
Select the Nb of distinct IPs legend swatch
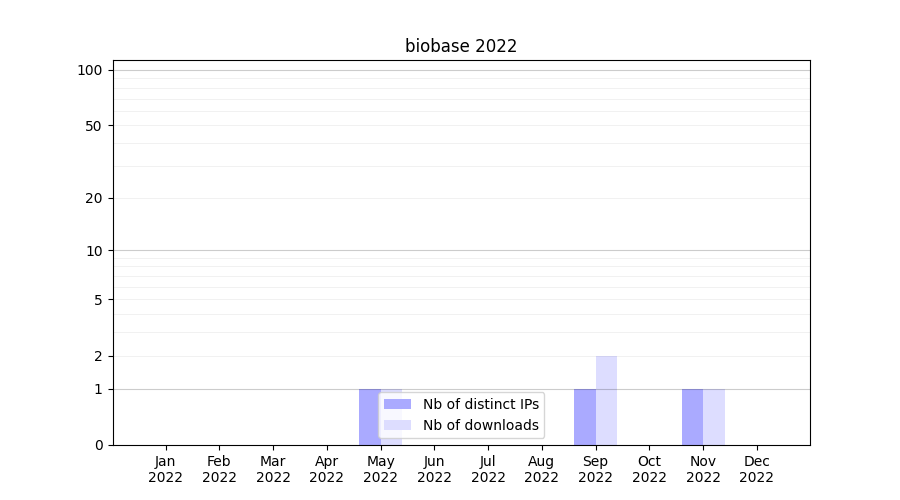click(397, 404)
